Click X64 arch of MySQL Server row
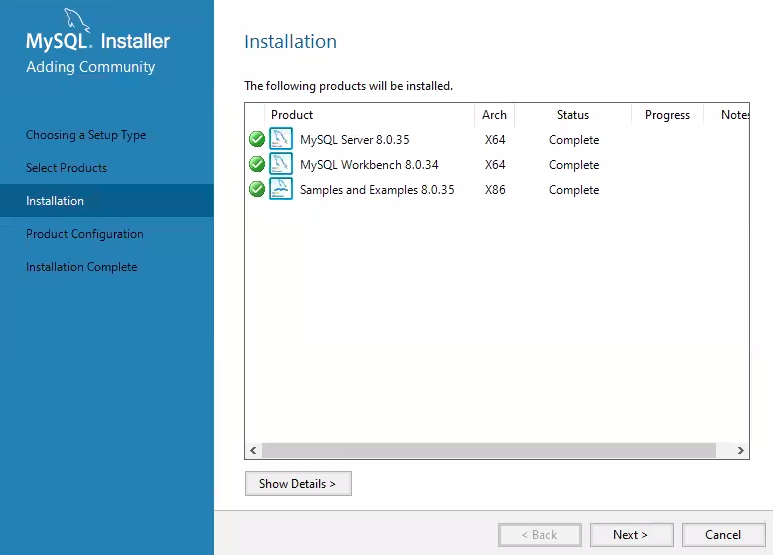 click(495, 139)
